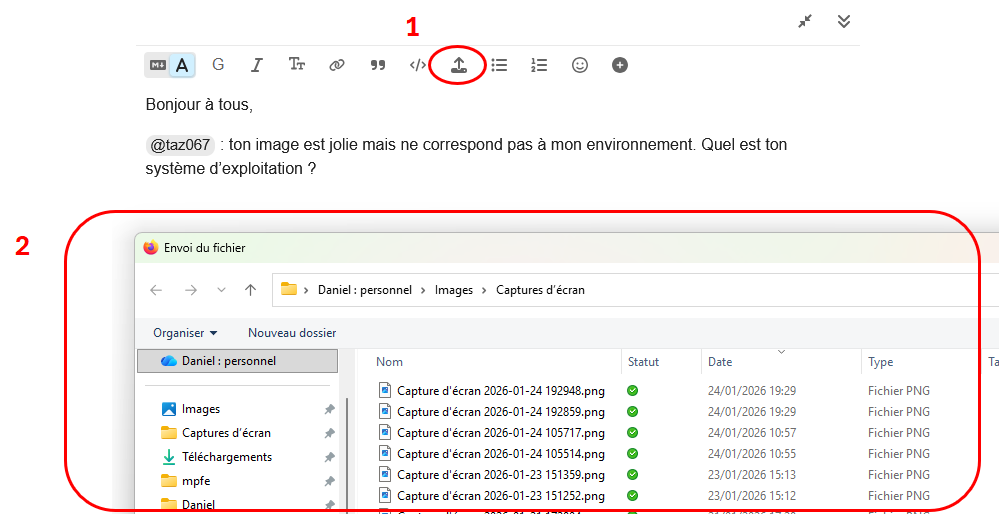Screen dimensions: 999x514
Task: Click the Images breadcrumb in path bar
Action: [x=453, y=290]
